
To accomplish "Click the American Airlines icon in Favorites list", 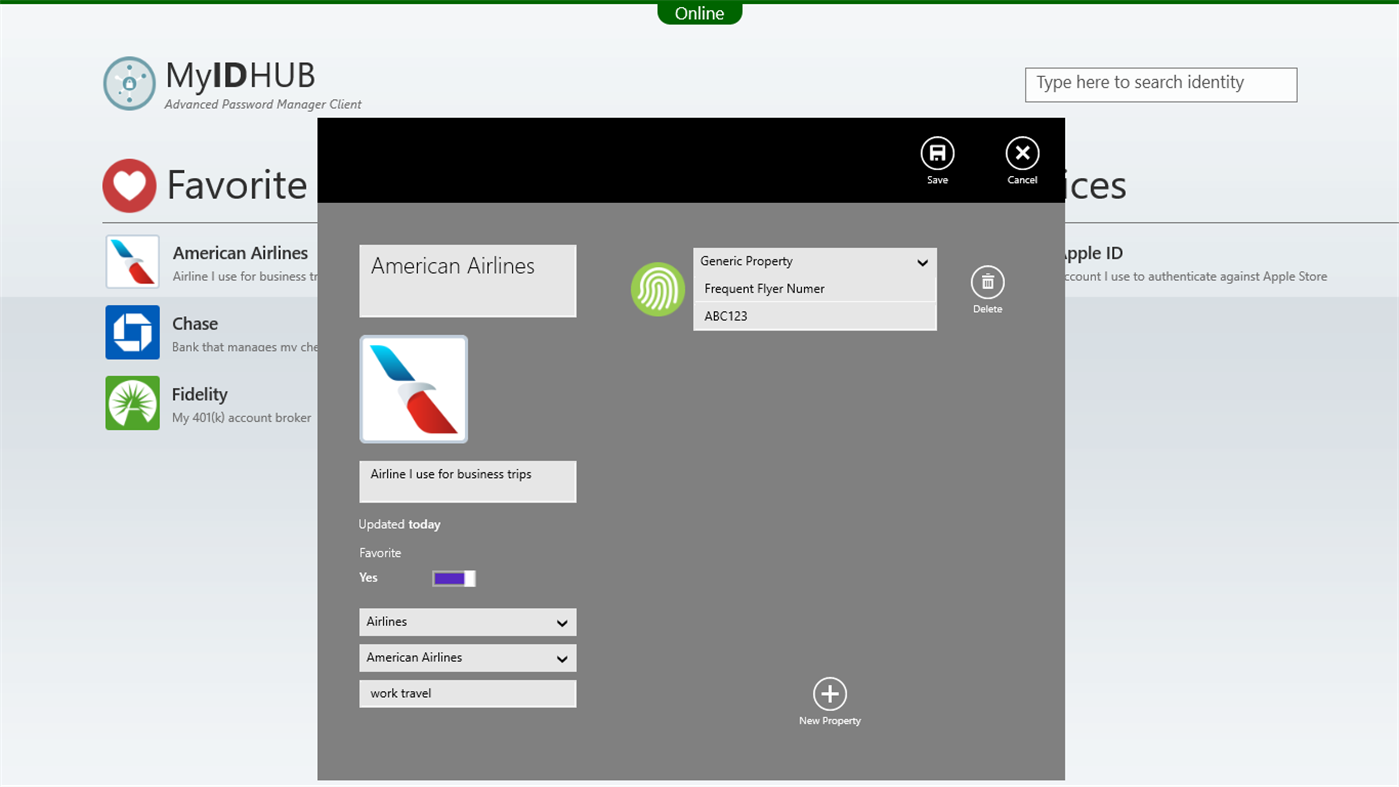I will [132, 261].
